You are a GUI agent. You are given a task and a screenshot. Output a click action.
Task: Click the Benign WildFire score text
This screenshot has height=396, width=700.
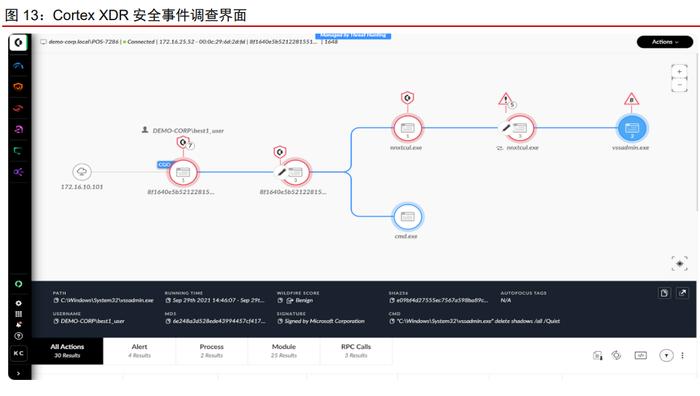(x=304, y=300)
